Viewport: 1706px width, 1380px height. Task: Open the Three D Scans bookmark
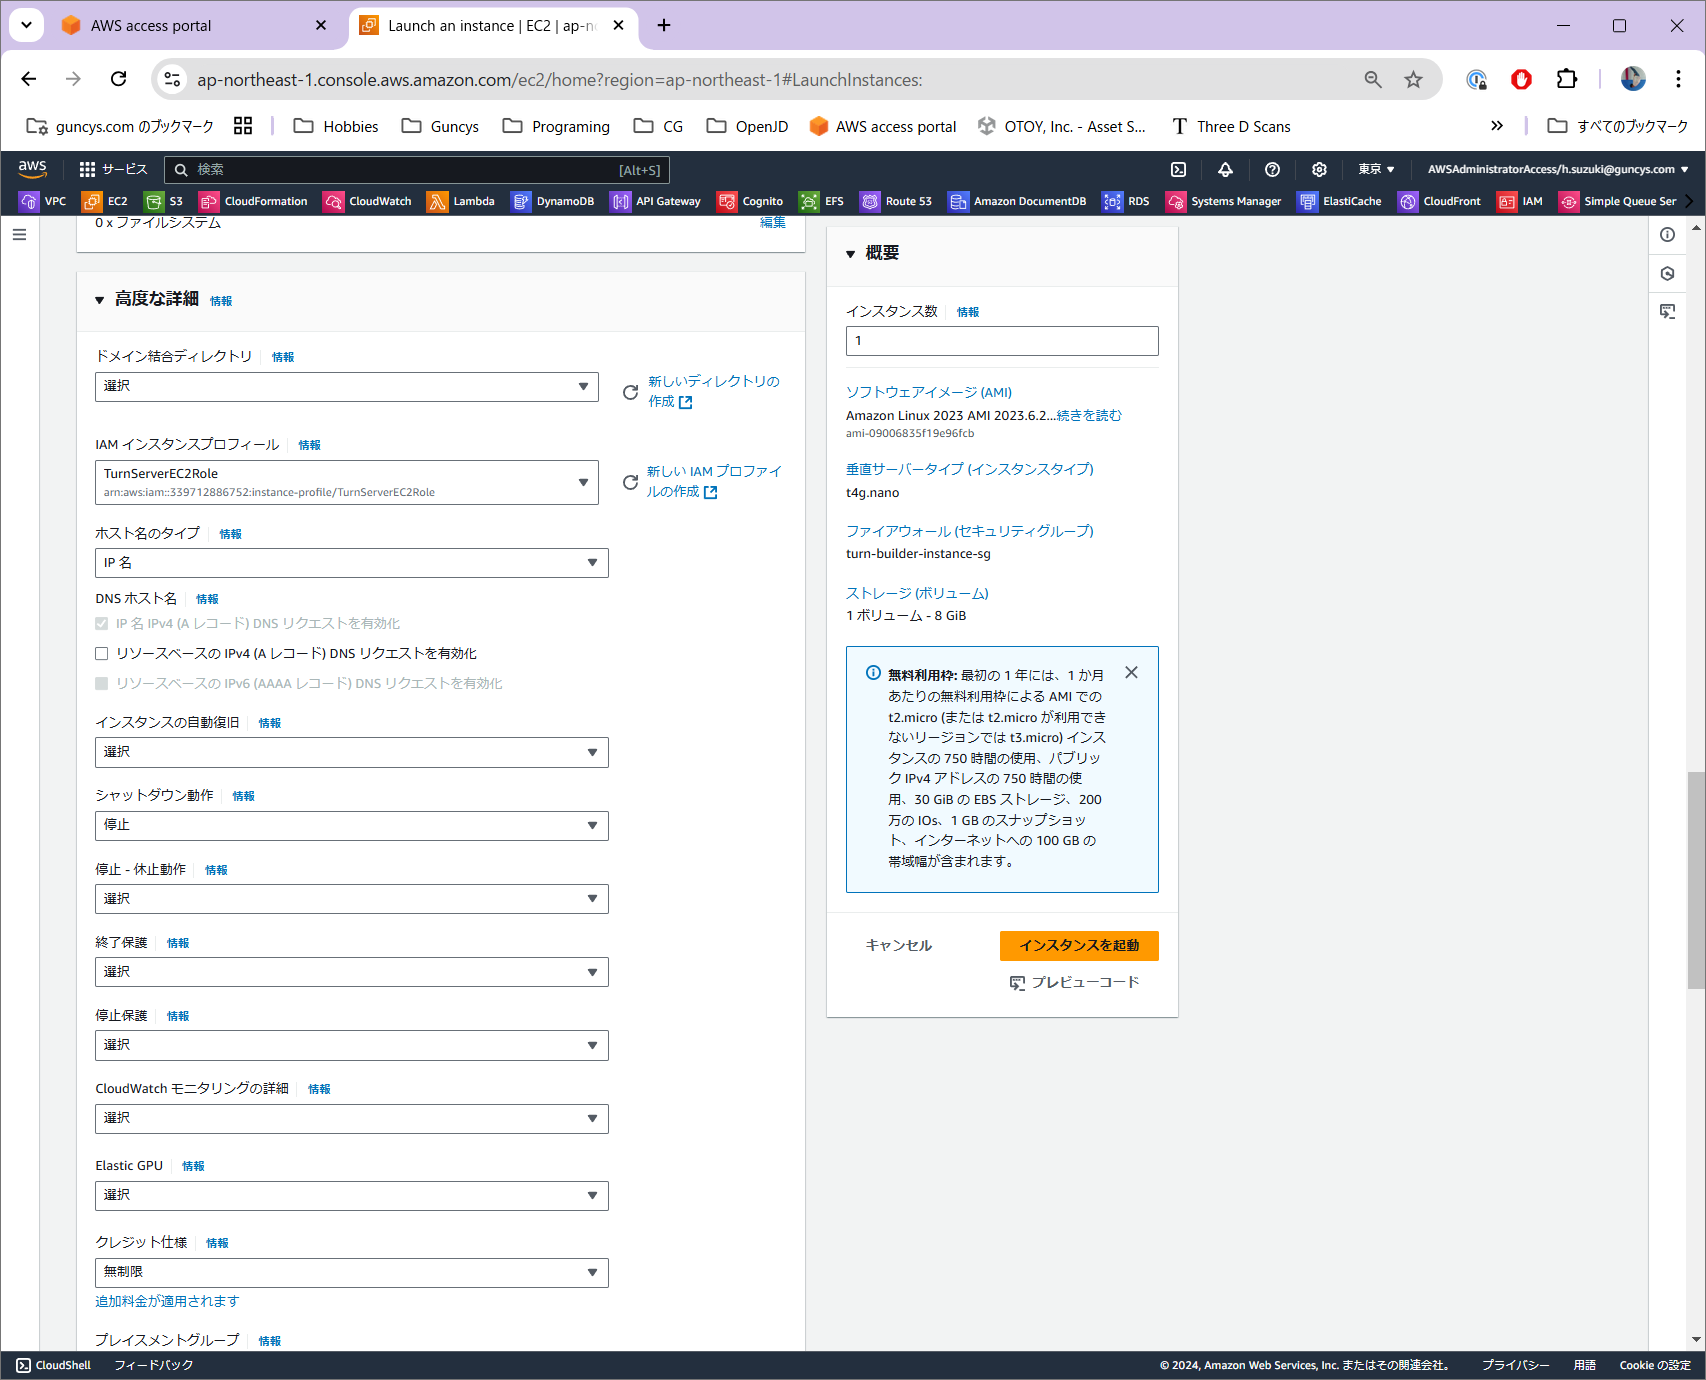coord(1230,126)
